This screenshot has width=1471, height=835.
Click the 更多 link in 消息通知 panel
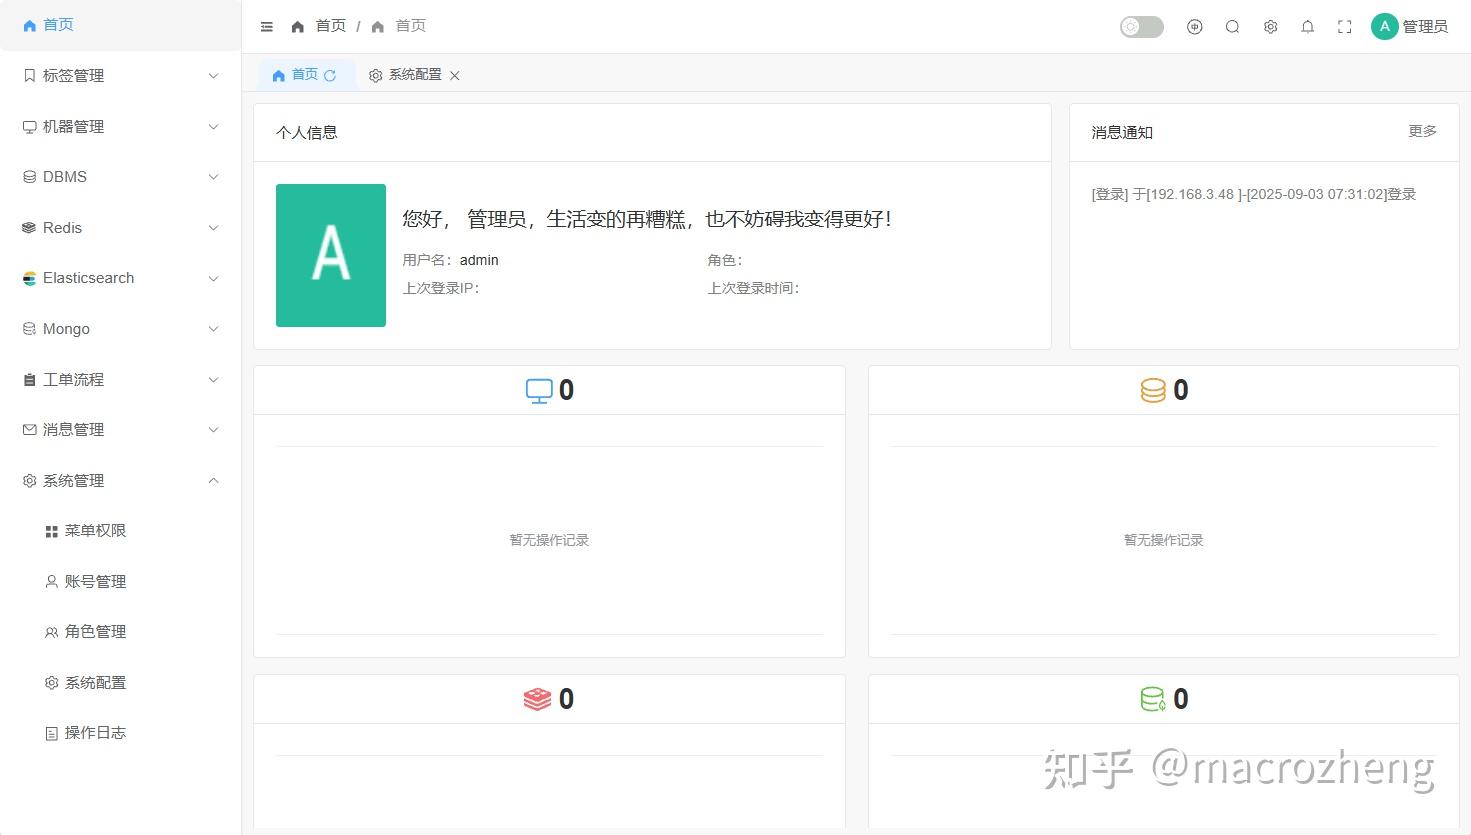[1422, 131]
